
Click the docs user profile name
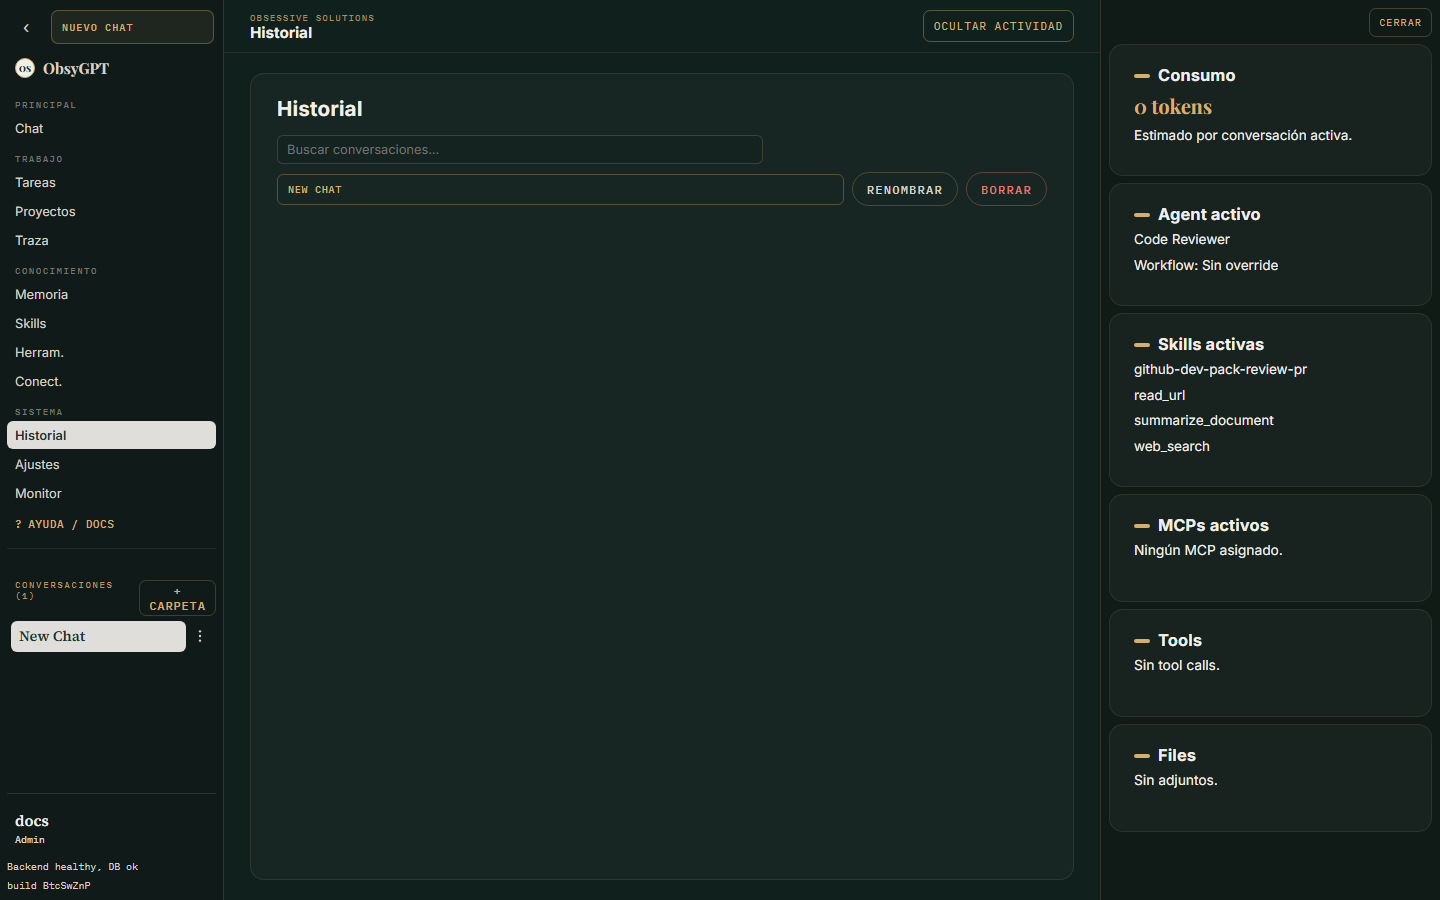click(x=32, y=821)
